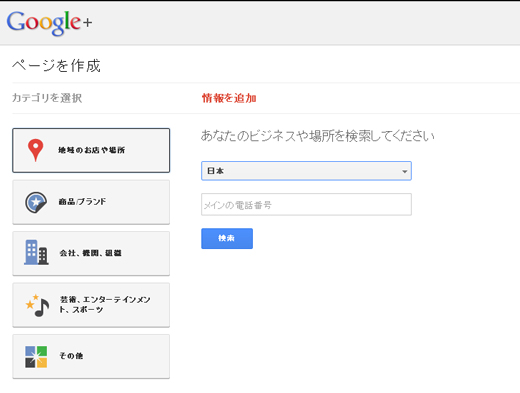Click the あなたのビジネスや場所を検索してください text
This screenshot has height=393, width=520.
(318, 136)
